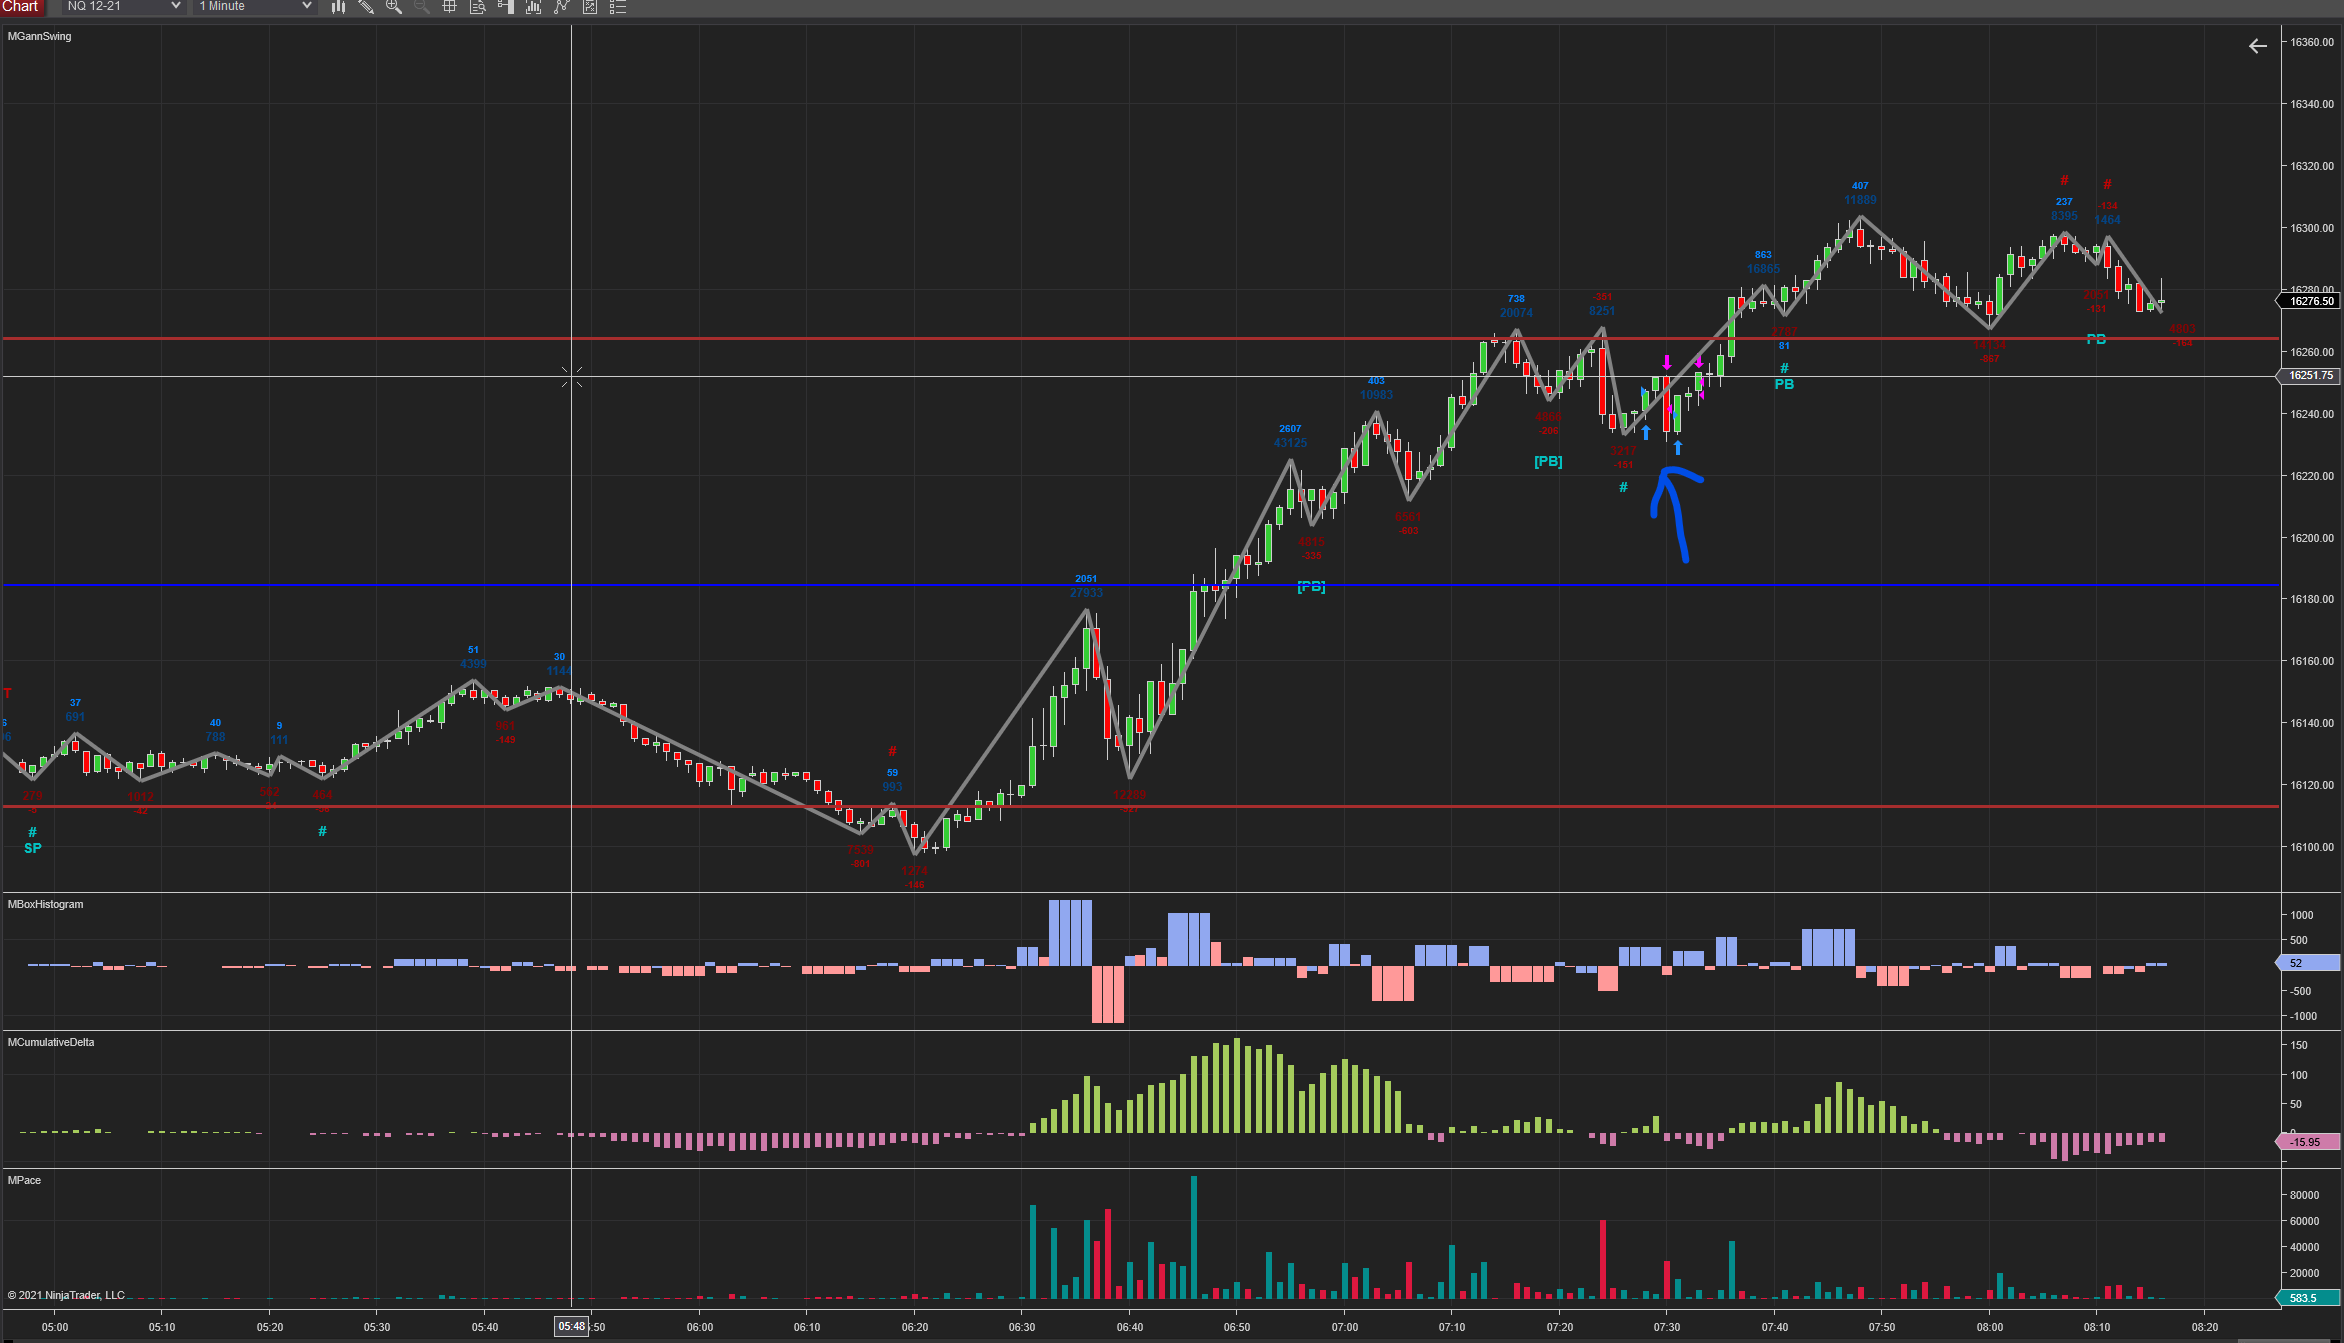Screen dimensions: 2344x1343
Task: Click the zoom out magnifier icon
Action: point(422,7)
